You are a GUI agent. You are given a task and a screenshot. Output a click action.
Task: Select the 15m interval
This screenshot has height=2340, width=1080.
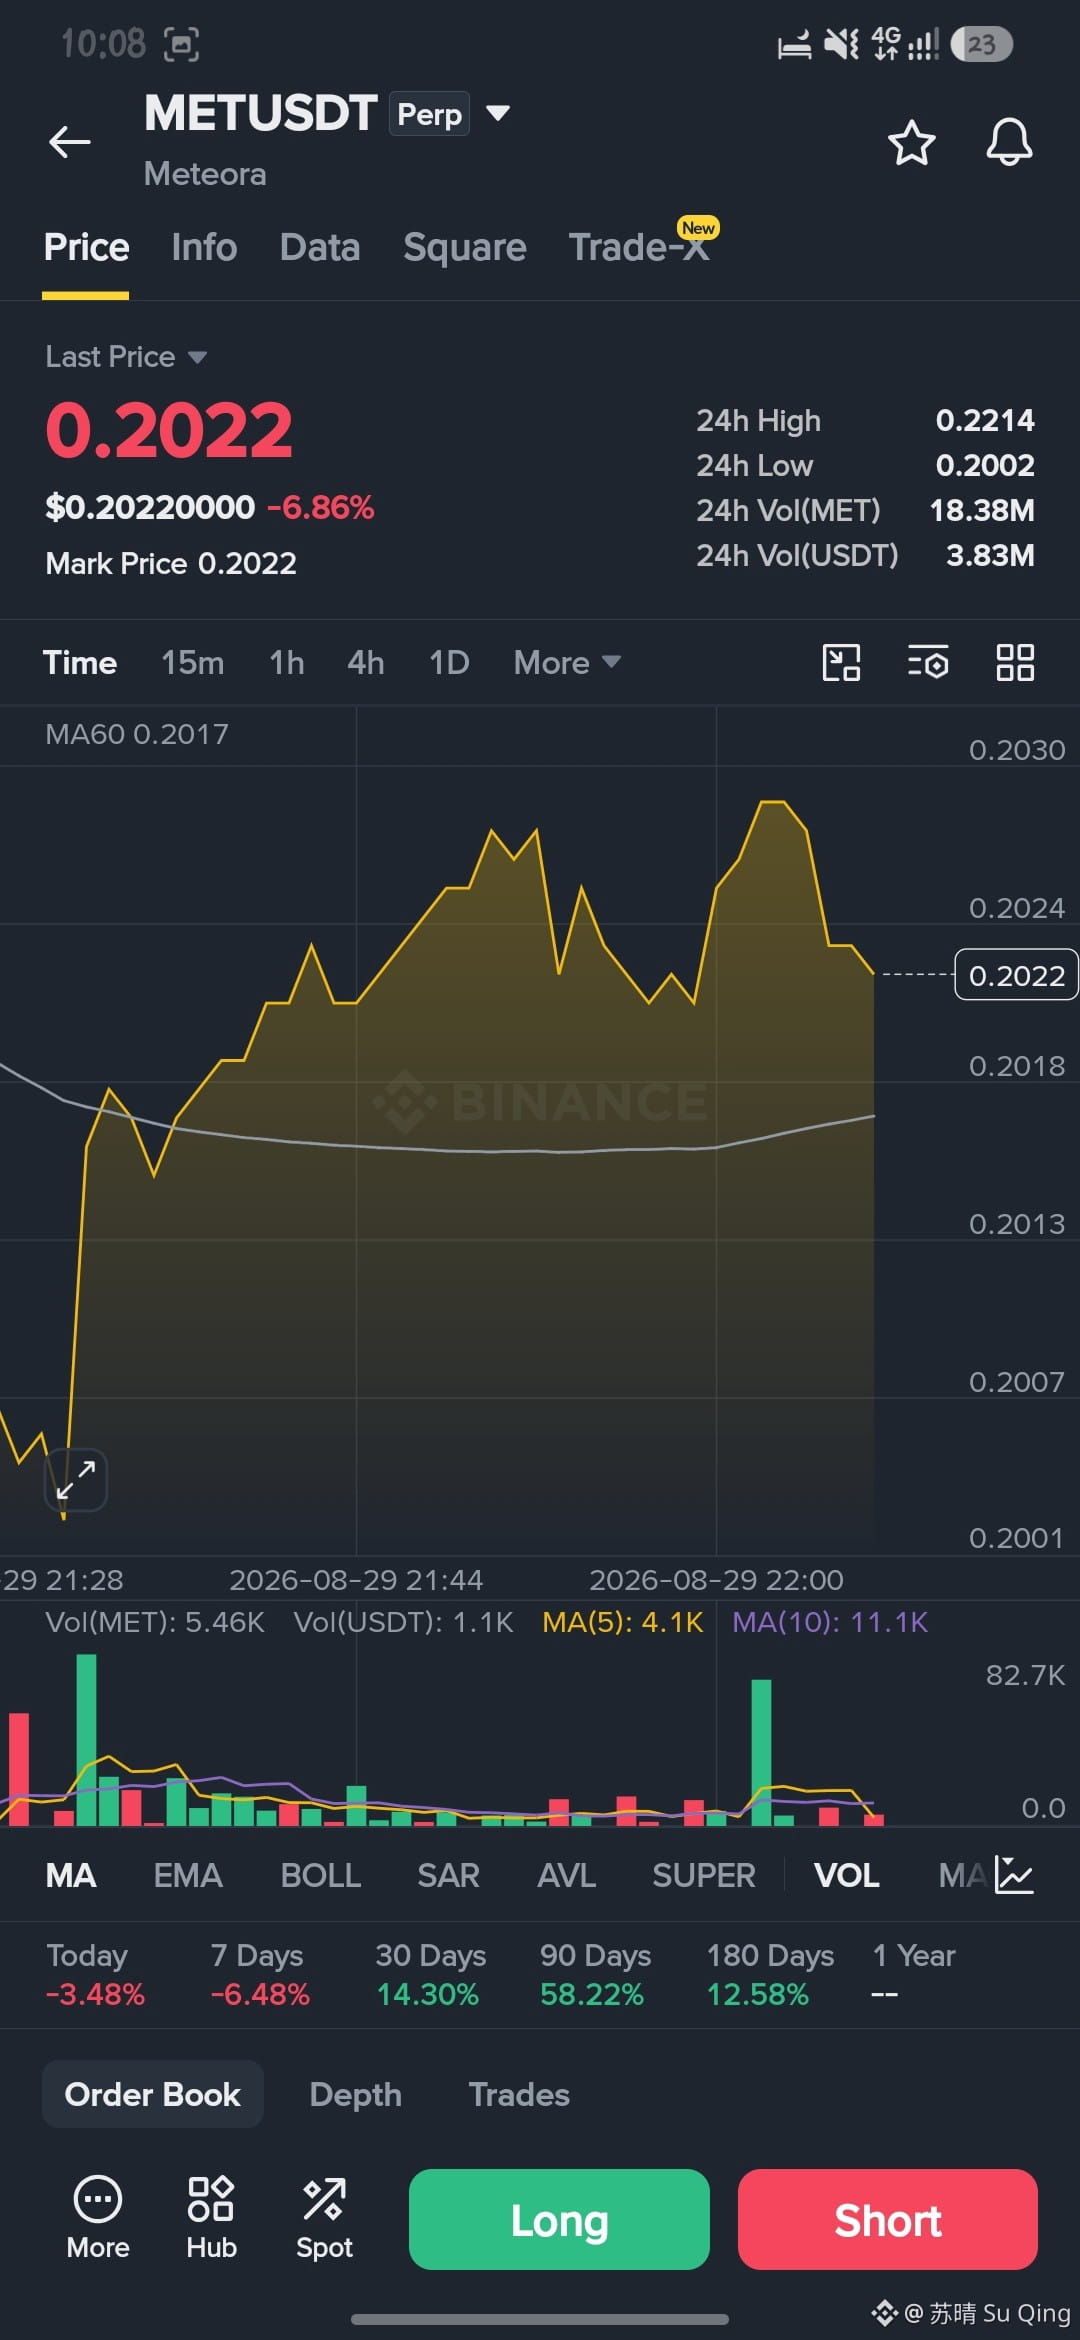tap(193, 662)
